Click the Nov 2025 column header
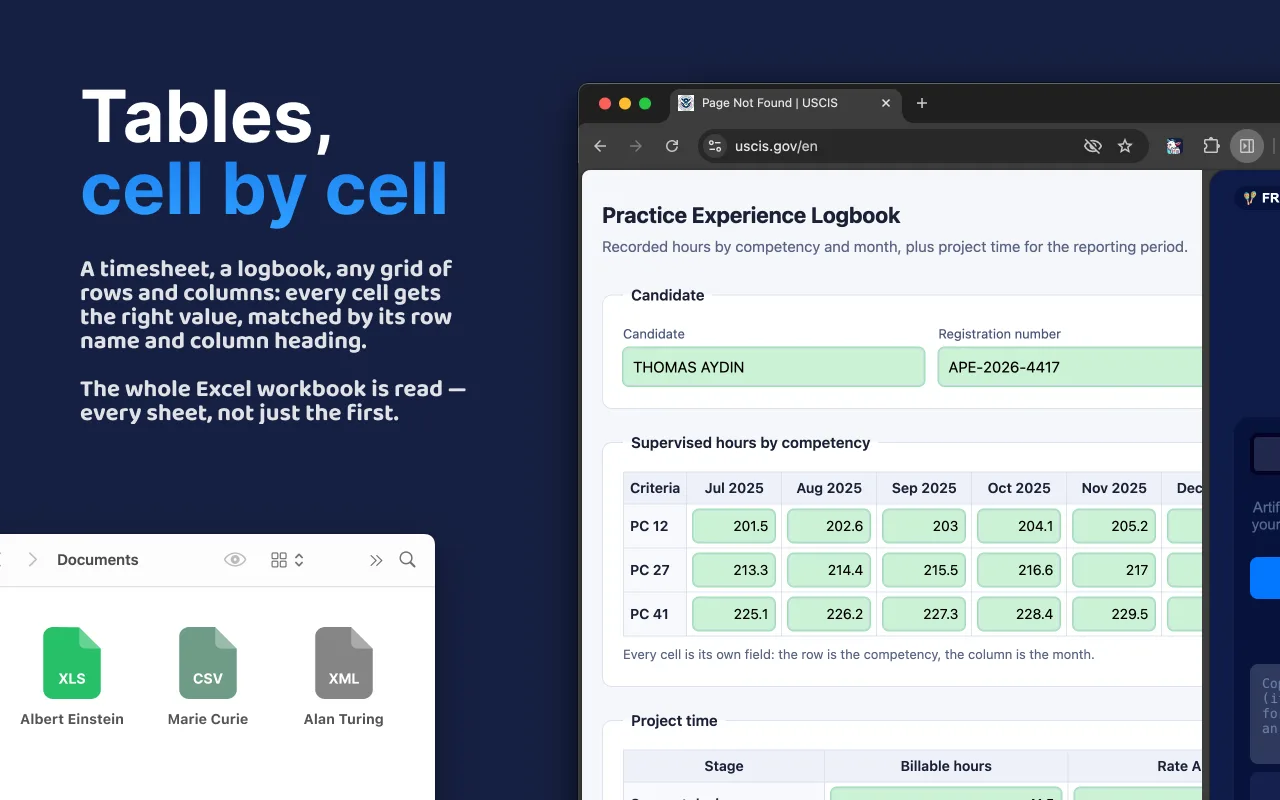Viewport: 1280px width, 800px height. click(1114, 488)
